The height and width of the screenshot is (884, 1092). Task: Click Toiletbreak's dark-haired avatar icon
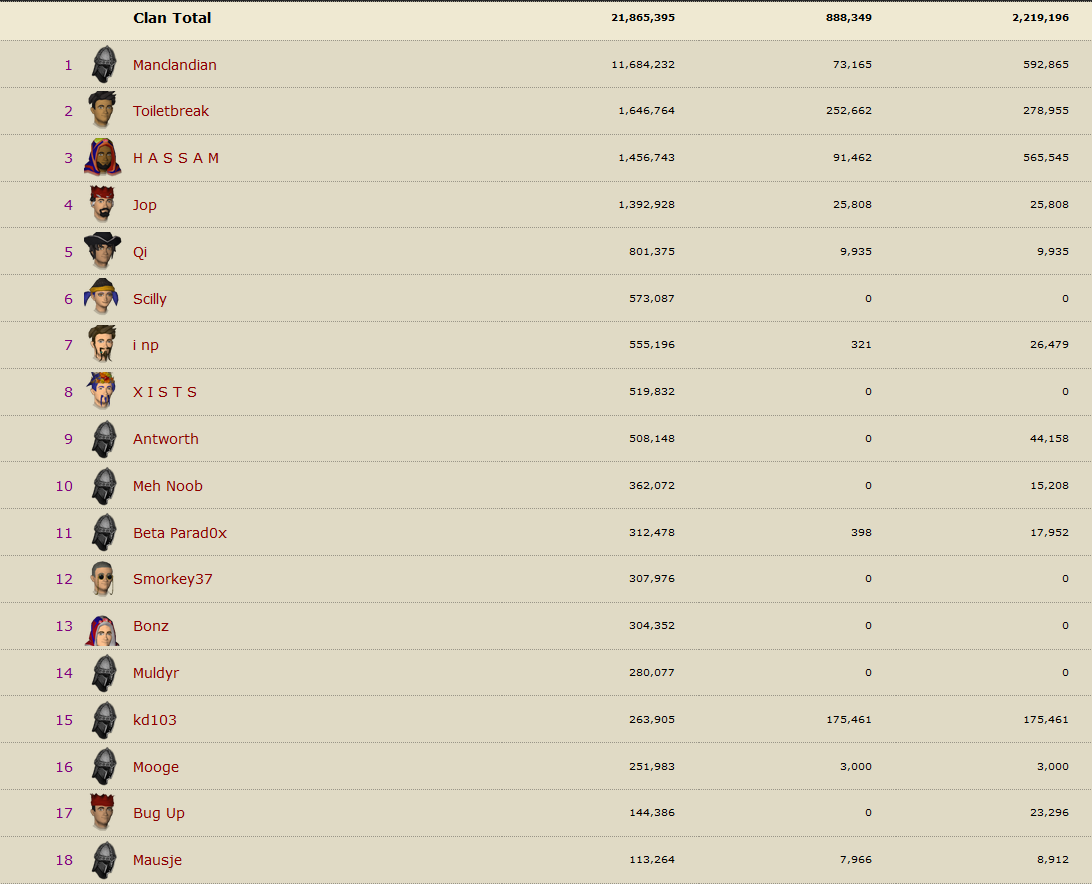(102, 111)
